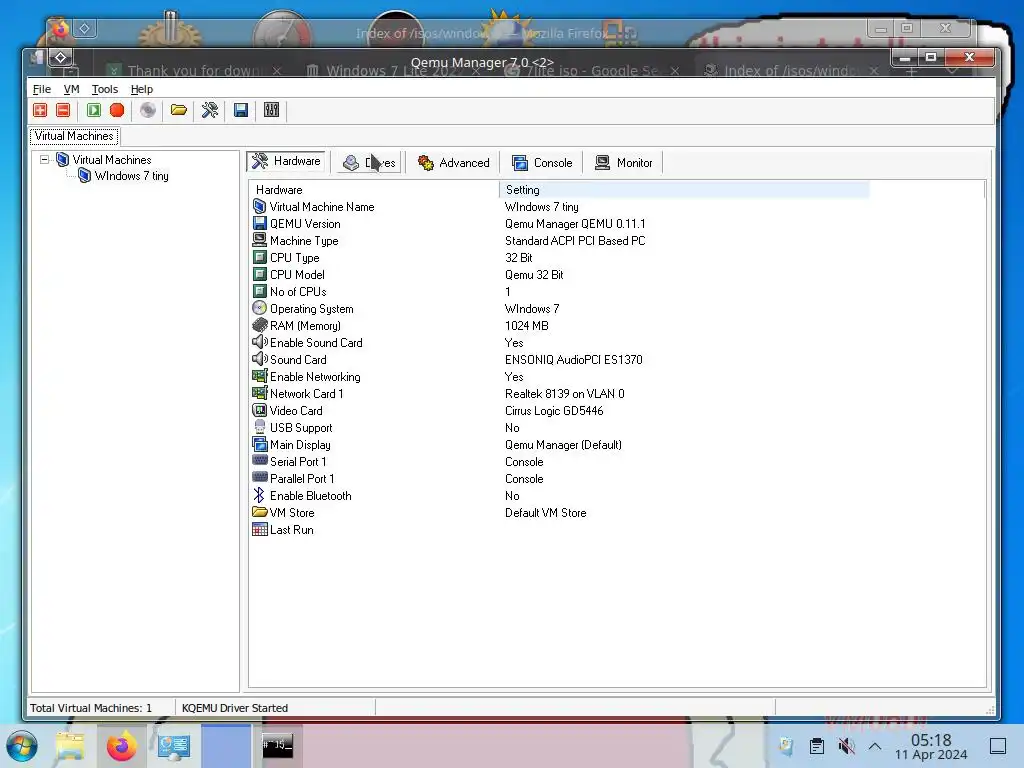Switch to the Advanced tab
Screen dimensions: 1024x768
453,163
